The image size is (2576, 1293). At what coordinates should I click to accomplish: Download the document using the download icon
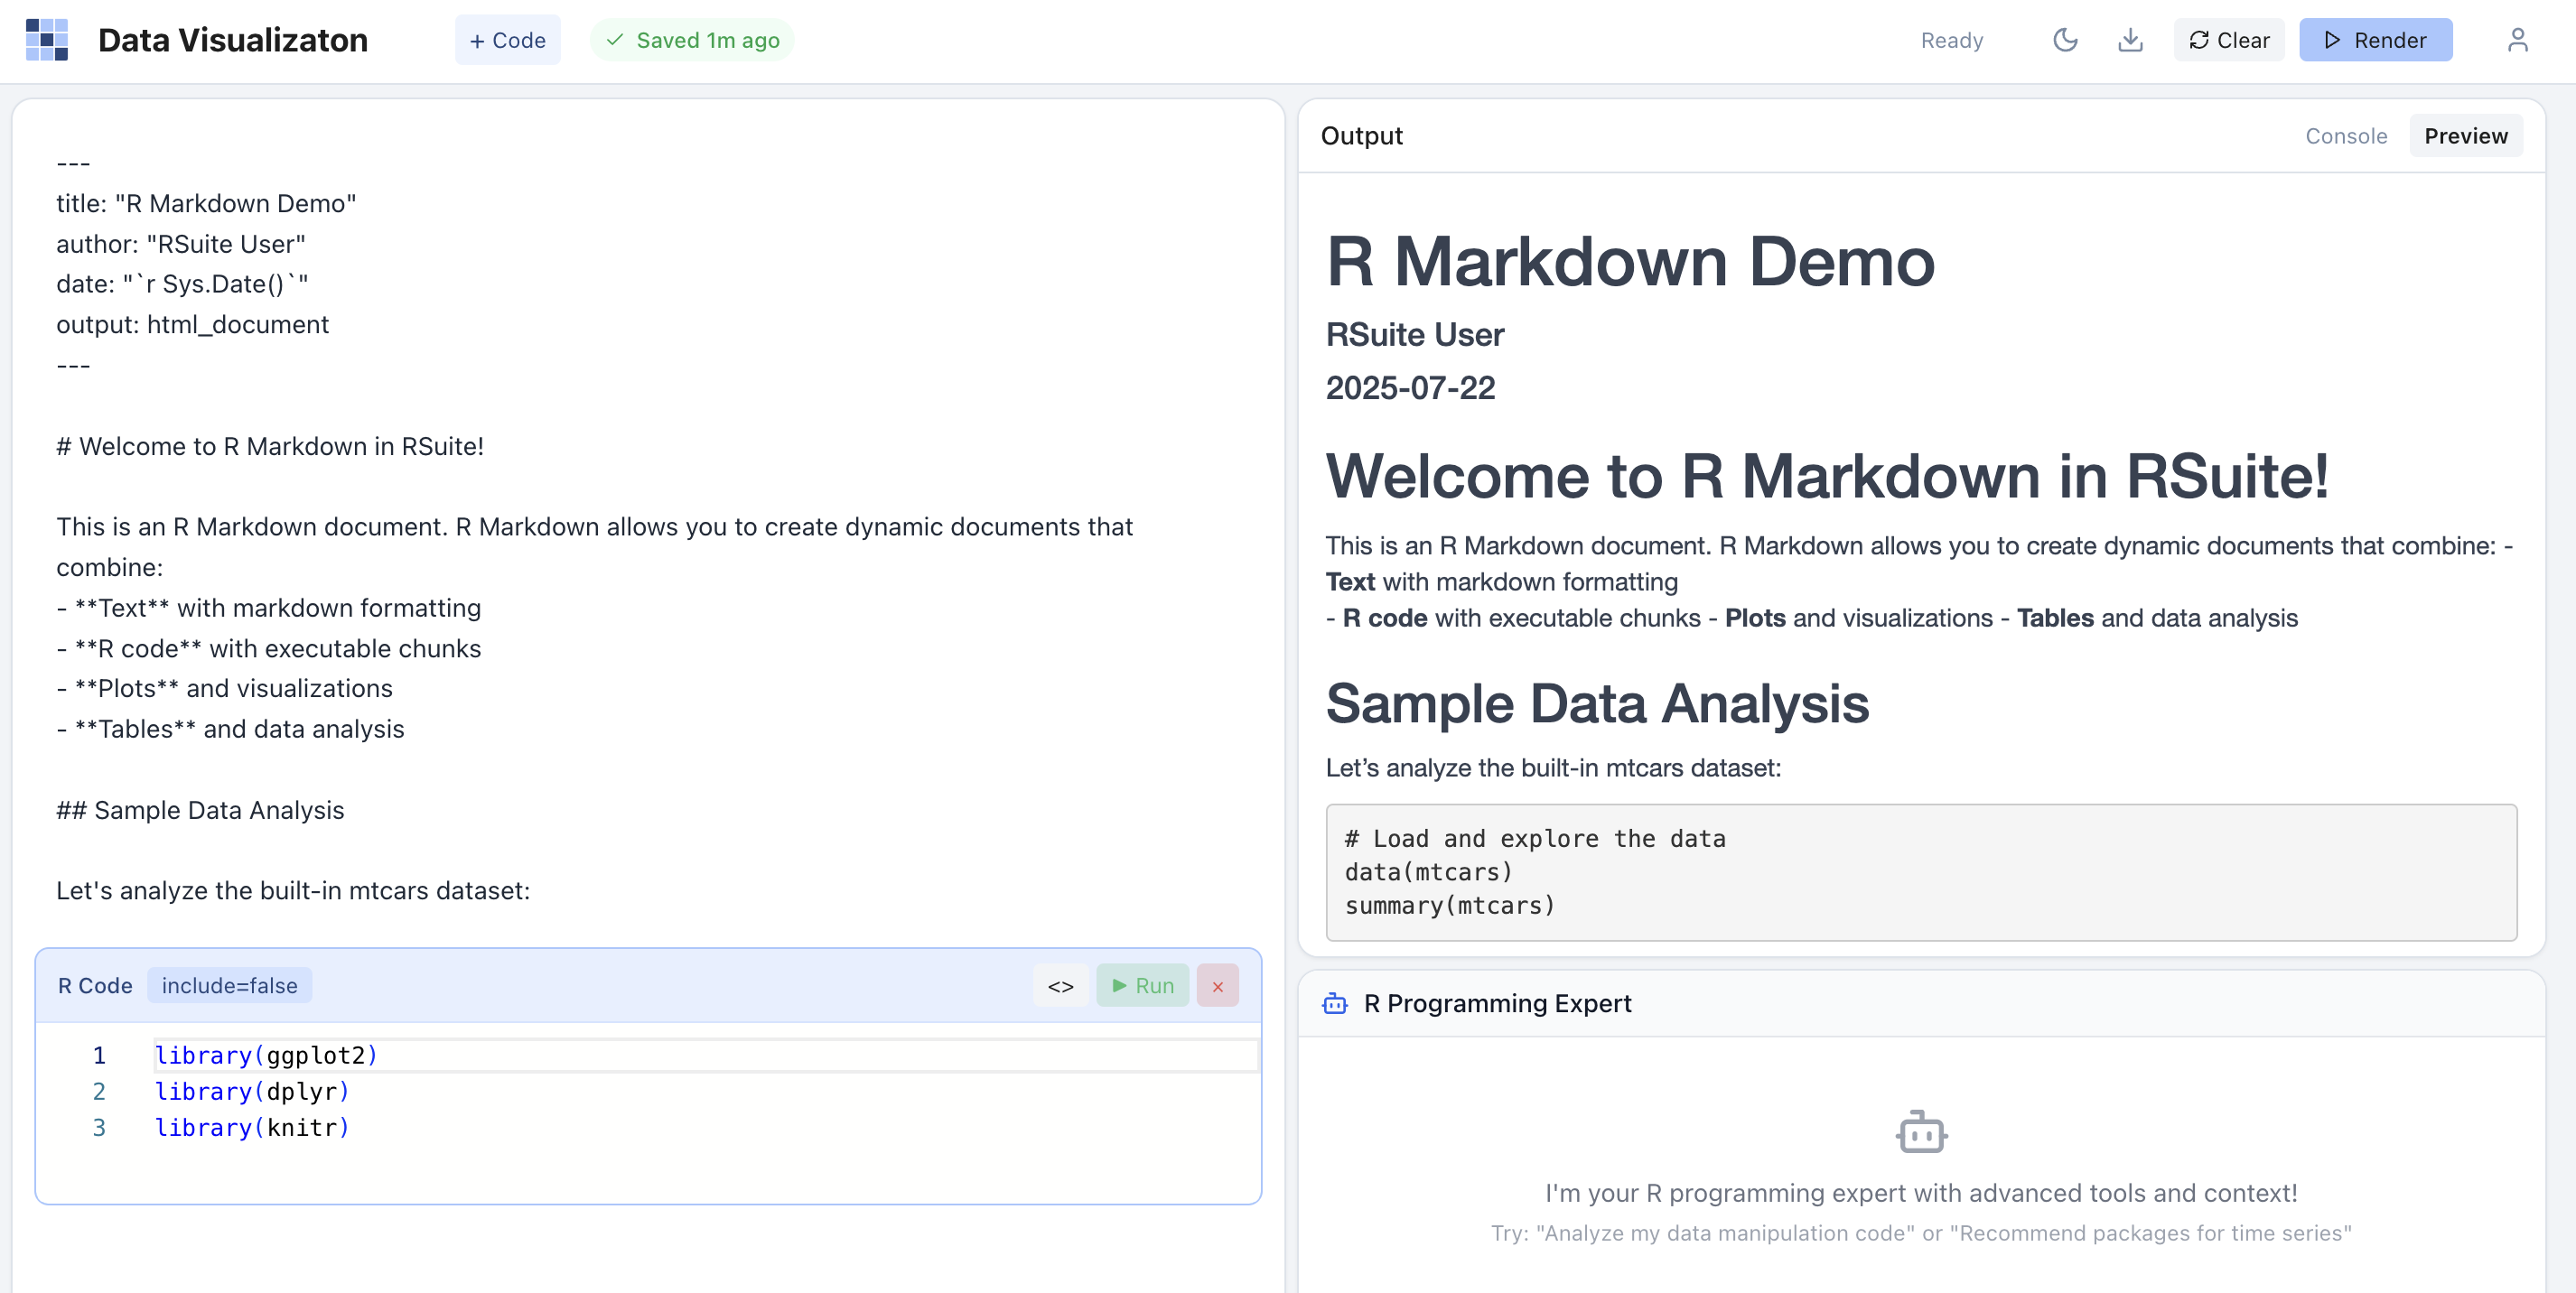[x=2130, y=40]
